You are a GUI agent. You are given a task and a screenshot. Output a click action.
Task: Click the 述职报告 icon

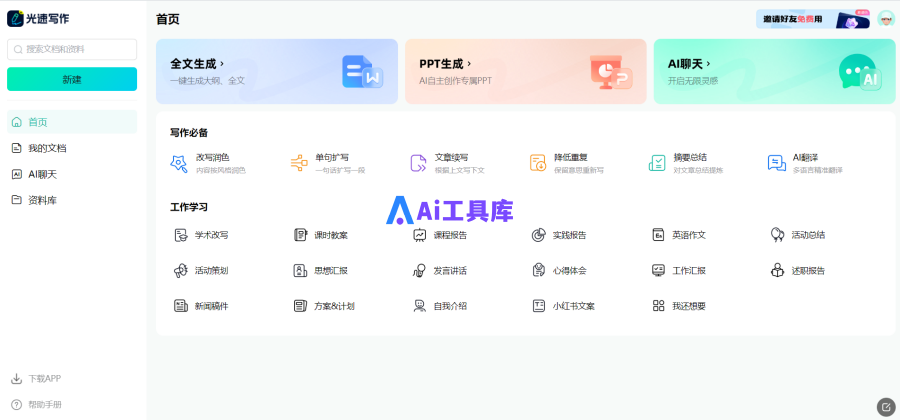777,270
